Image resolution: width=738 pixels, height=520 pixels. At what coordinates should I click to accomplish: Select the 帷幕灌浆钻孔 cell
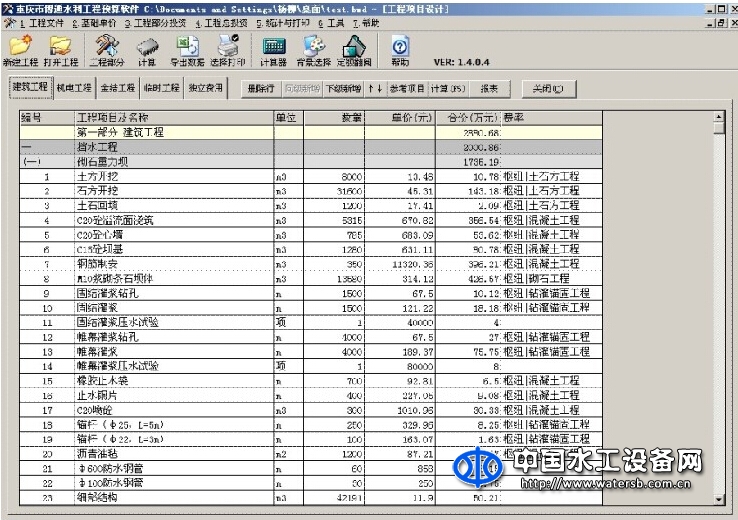coord(174,337)
